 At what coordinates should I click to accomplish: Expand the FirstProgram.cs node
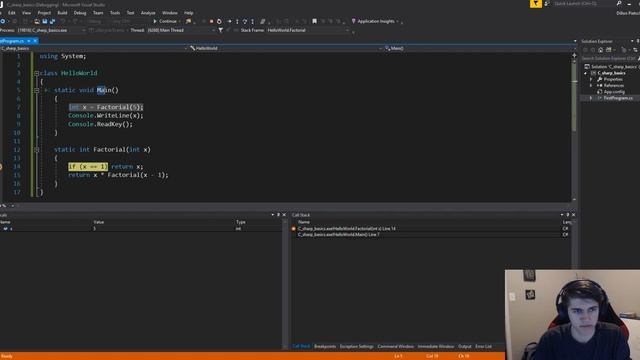tap(591, 98)
